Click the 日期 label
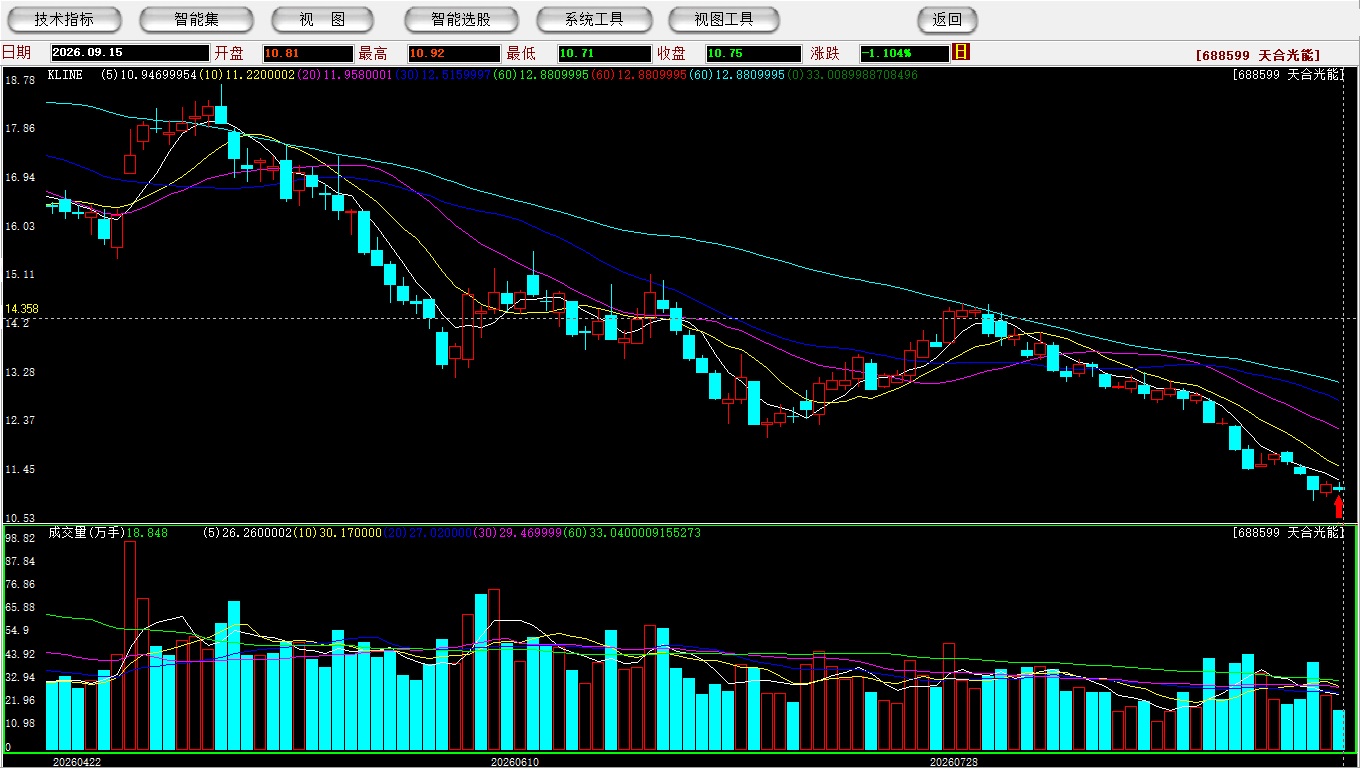The width and height of the screenshot is (1360, 768). [16, 52]
